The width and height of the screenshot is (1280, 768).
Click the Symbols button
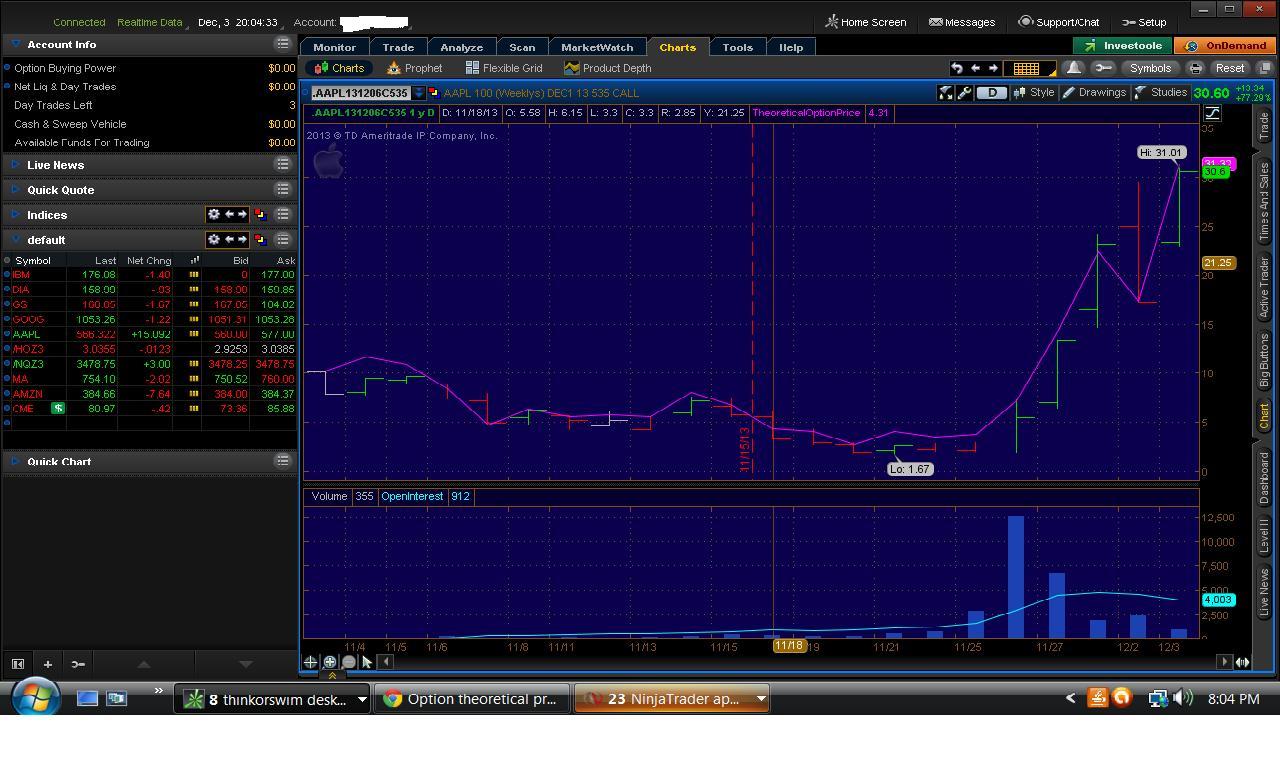[x=1150, y=68]
